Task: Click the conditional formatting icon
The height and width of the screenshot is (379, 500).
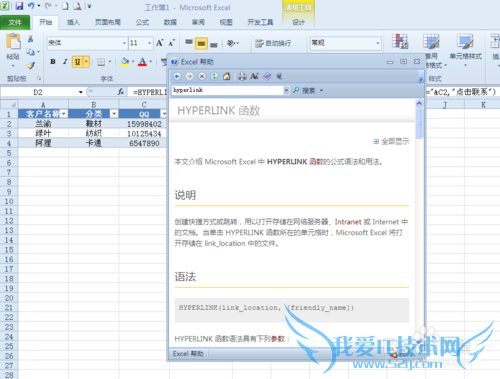Action: 400,41
